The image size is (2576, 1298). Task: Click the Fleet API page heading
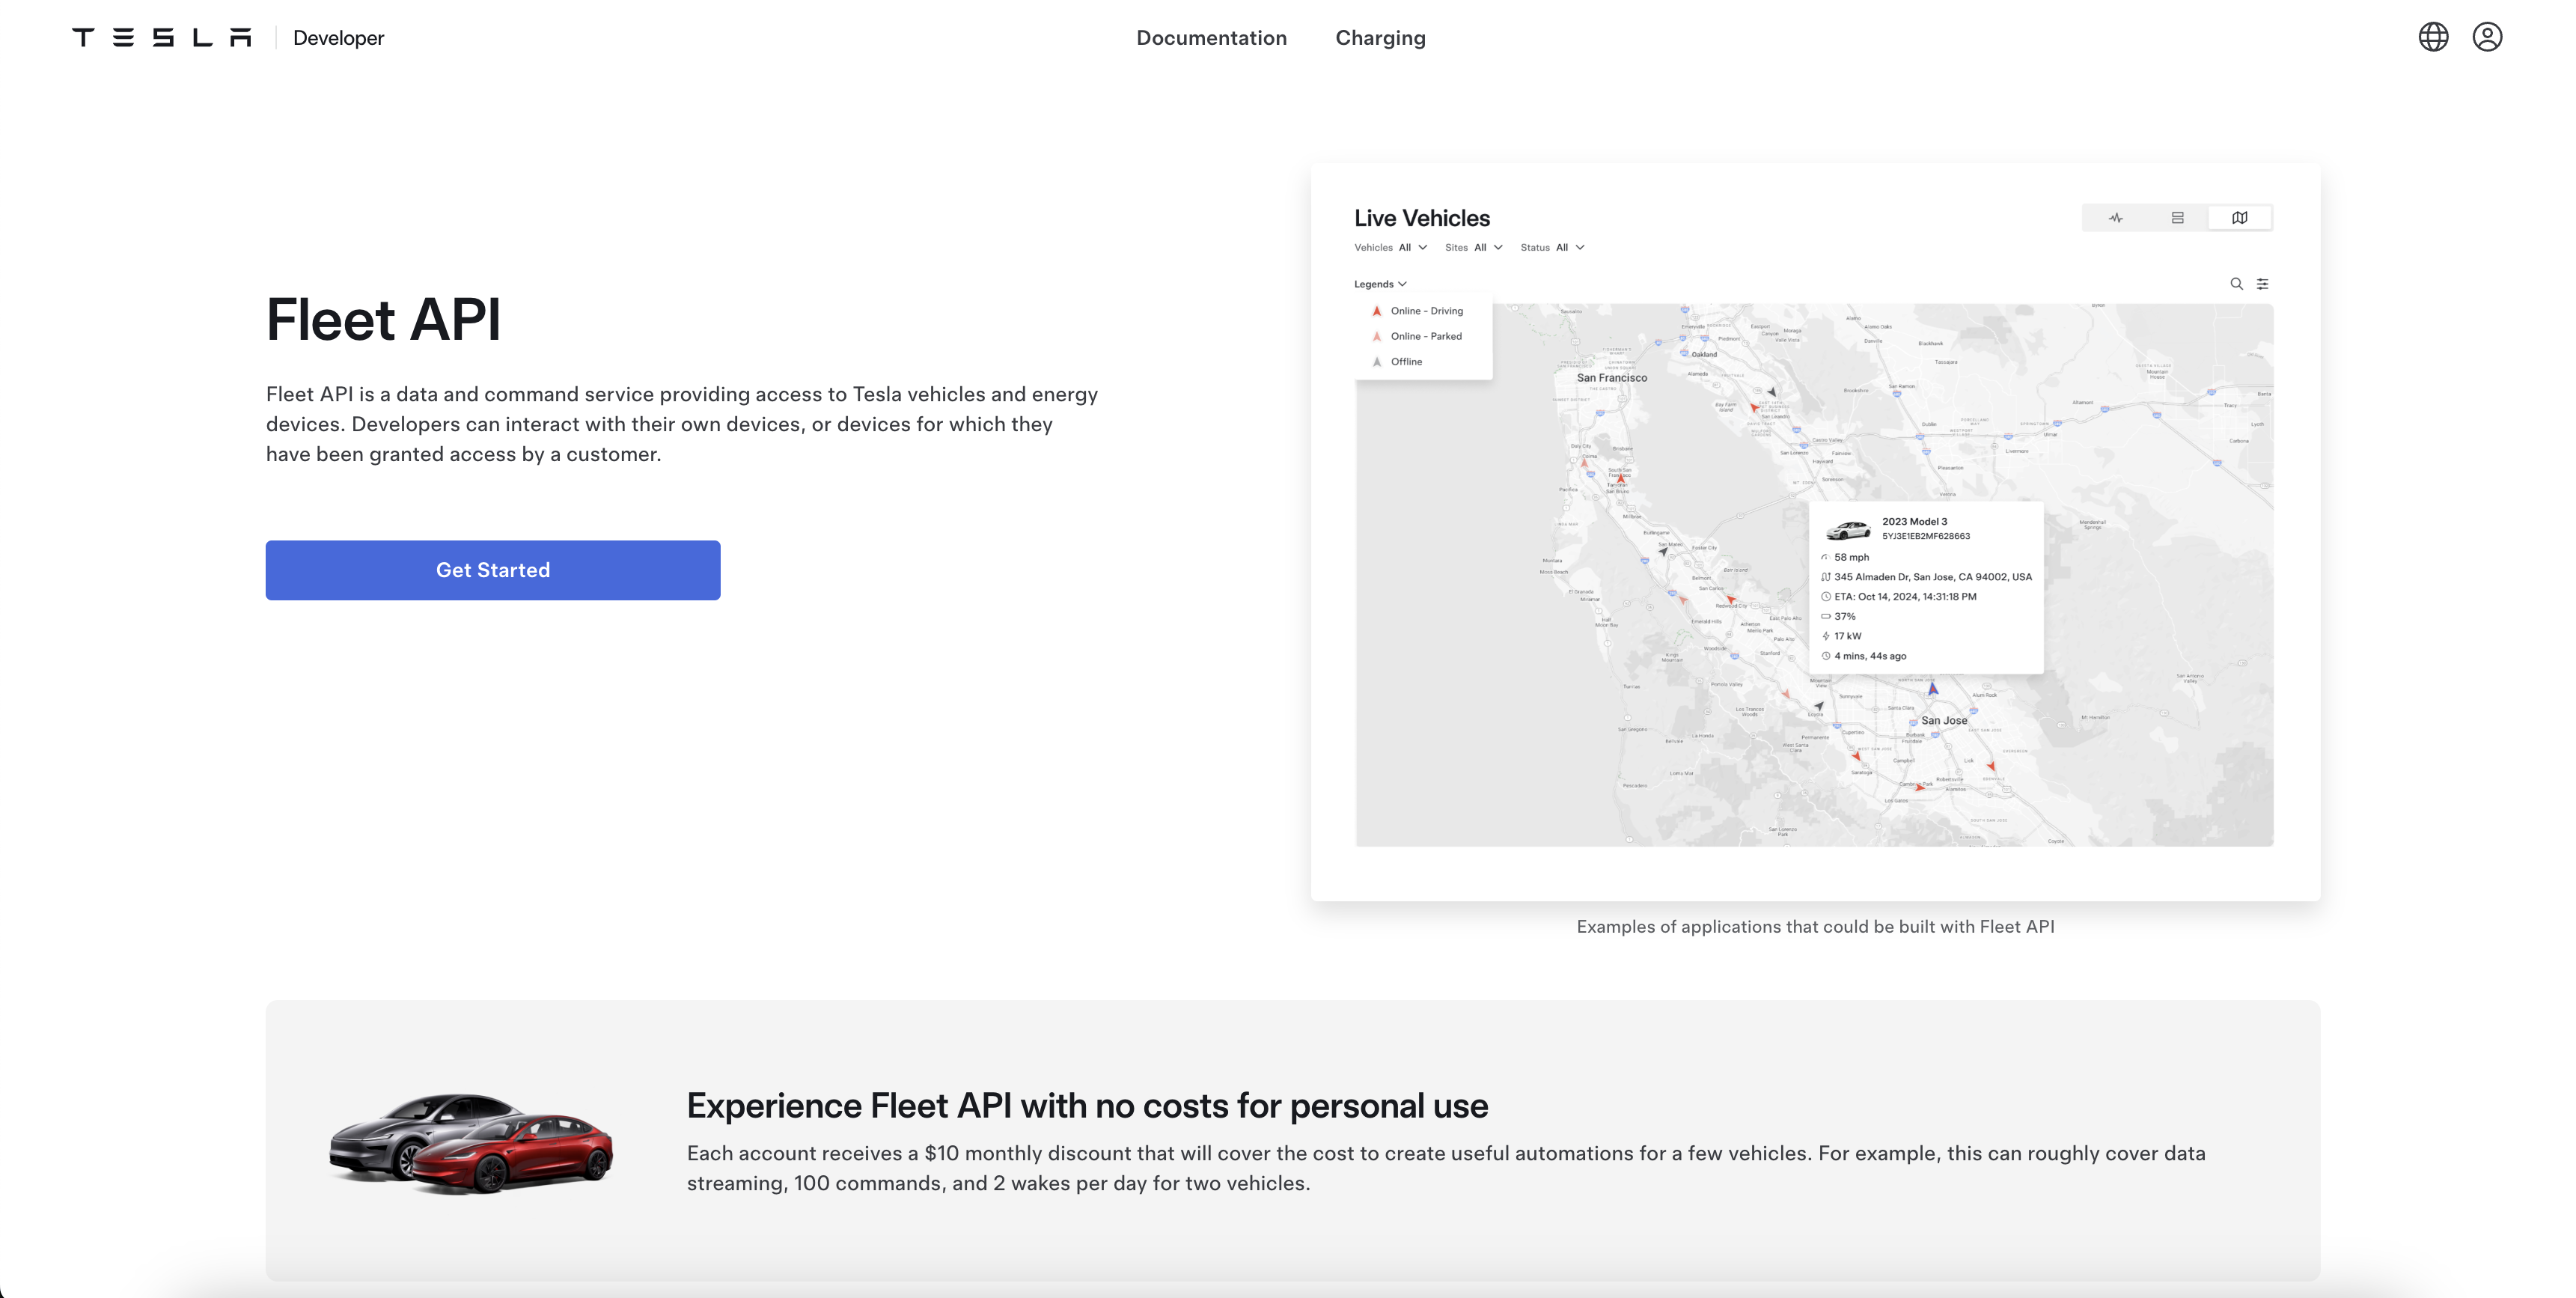click(x=383, y=320)
